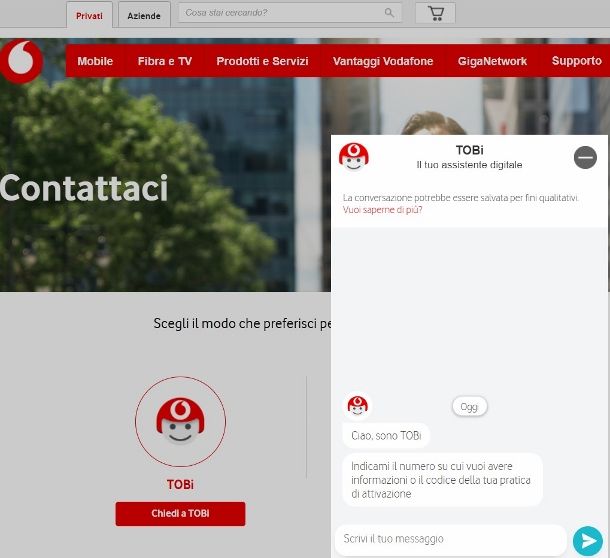Click the TOBi chat window title
Image resolution: width=610 pixels, height=558 pixels.
pyautogui.click(x=469, y=150)
